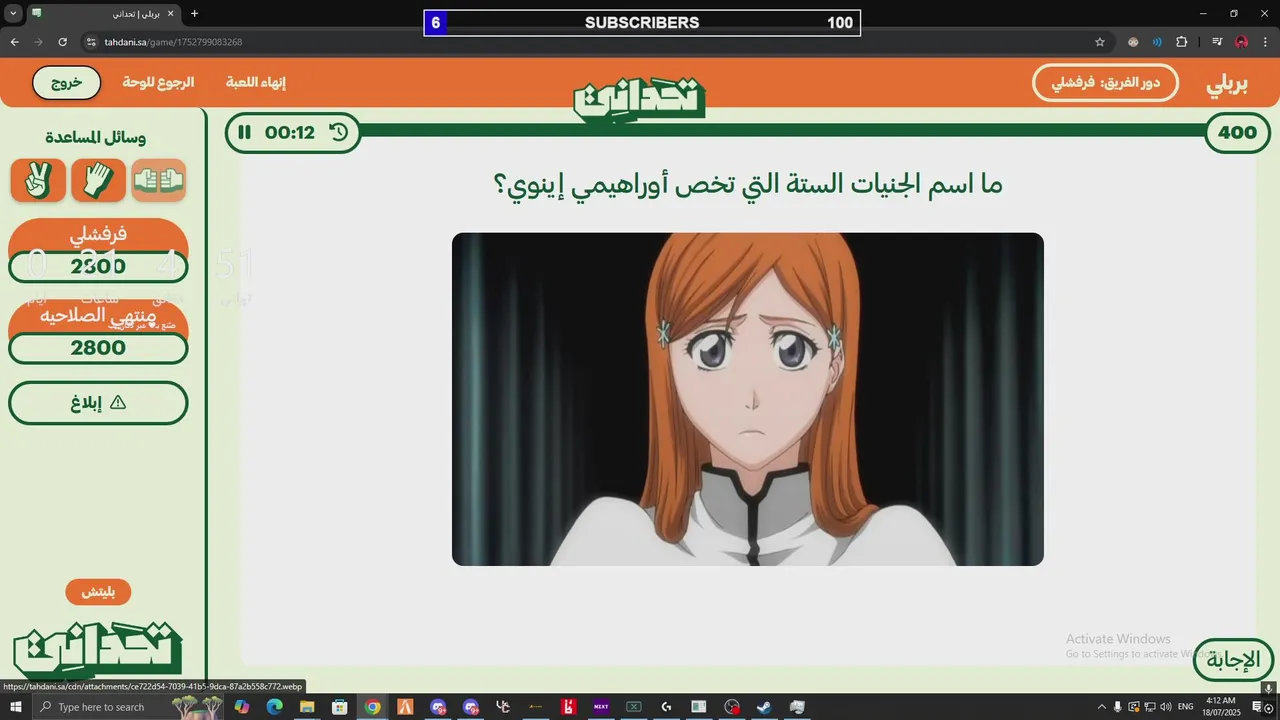Use the two-fingers victory lifeline

pos(38,180)
